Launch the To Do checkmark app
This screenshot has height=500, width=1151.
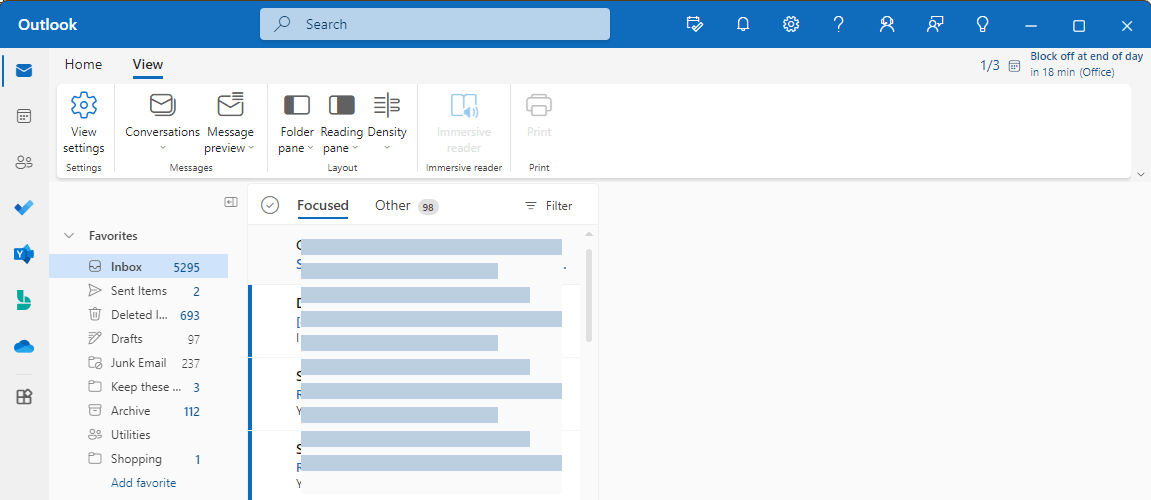[24, 208]
